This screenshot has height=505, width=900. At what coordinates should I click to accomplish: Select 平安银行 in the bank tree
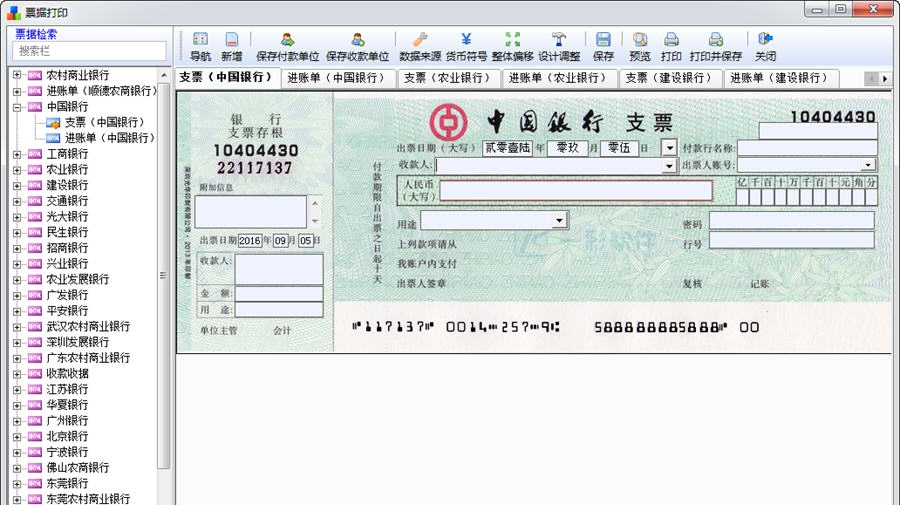67,310
